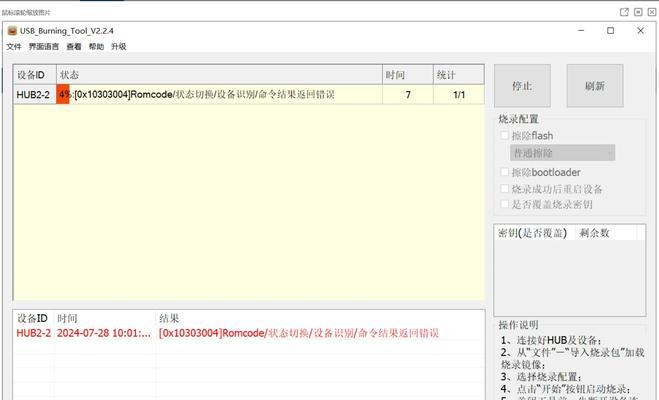This screenshot has width=659, height=400.
Task: Click the pop-out icon in the image viewer bar
Action: 625,12
